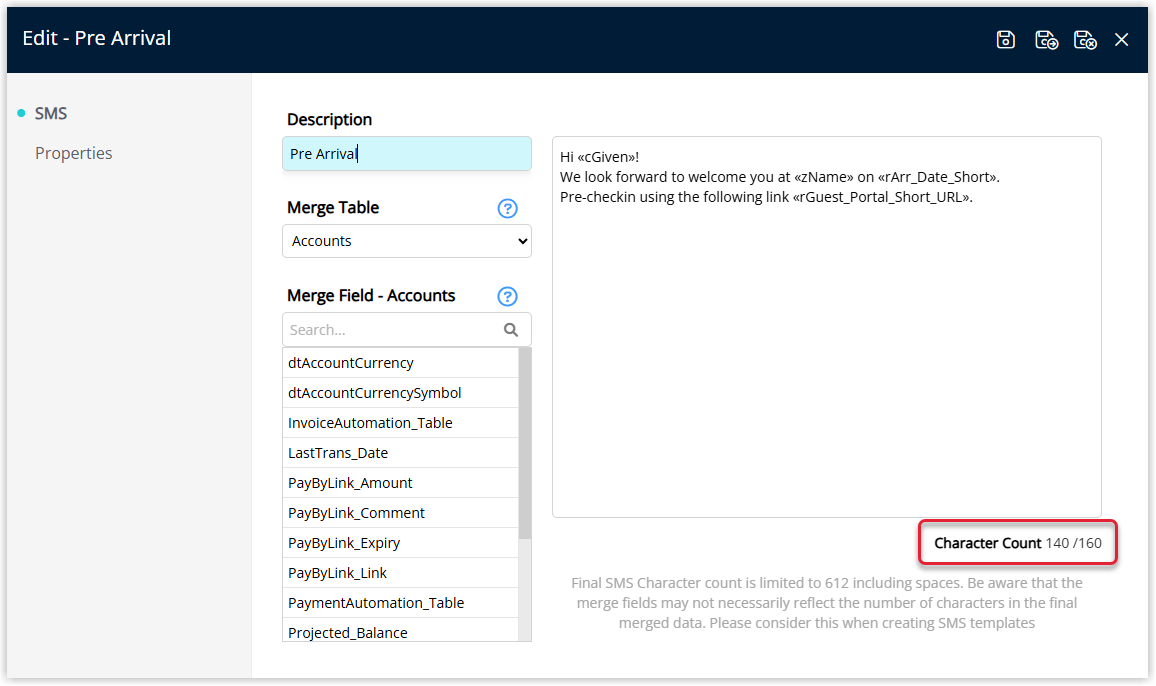Image resolution: width=1156 pixels, height=686 pixels.
Task: Select the PayByLink_Amount merge field
Action: click(400, 483)
